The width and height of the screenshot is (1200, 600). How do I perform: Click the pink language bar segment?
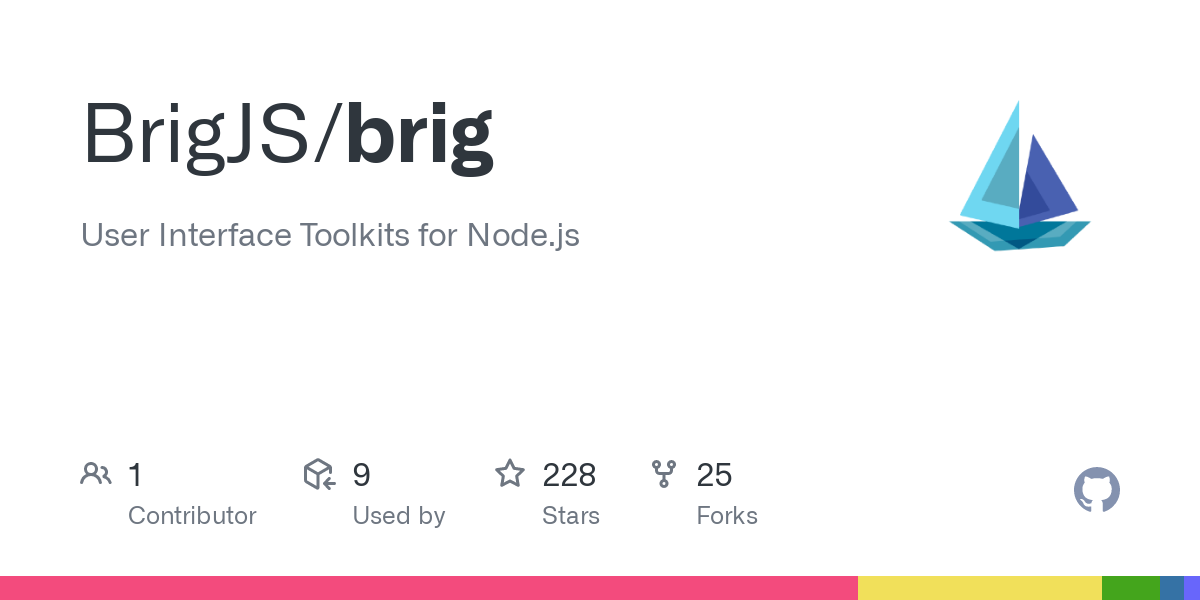[428, 588]
